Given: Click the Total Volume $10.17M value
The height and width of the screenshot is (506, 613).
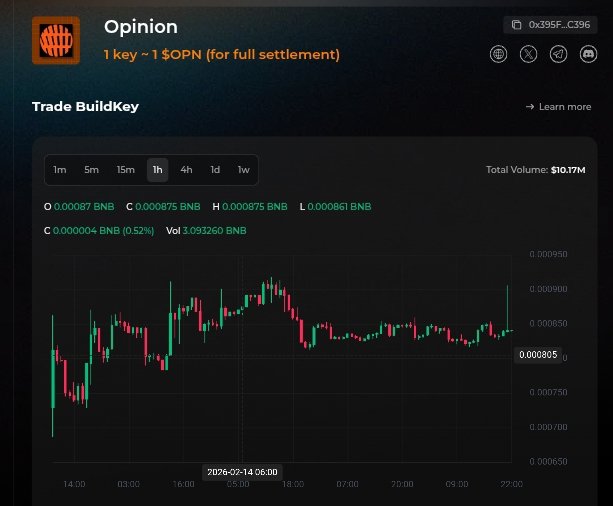Looking at the screenshot, I should coord(568,170).
